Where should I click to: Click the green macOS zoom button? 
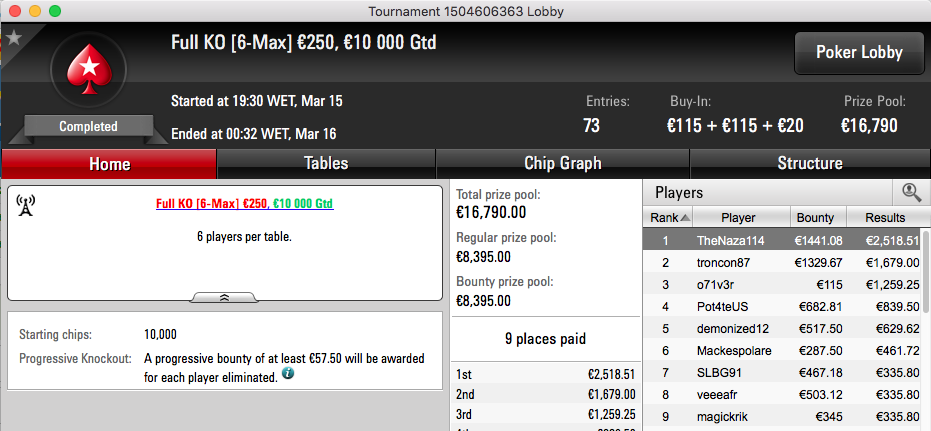(x=55, y=11)
